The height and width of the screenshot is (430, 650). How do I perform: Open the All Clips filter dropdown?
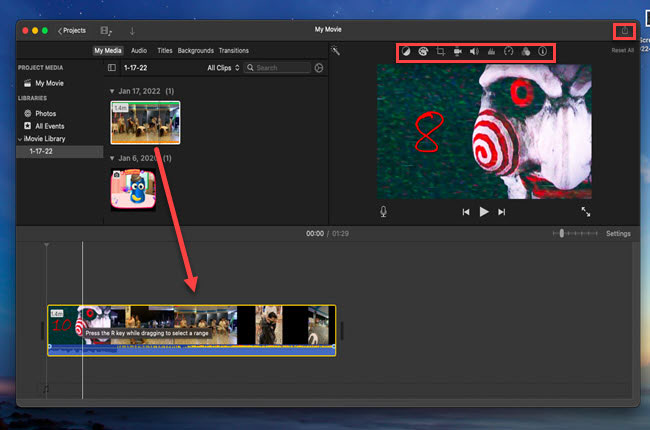[223, 68]
